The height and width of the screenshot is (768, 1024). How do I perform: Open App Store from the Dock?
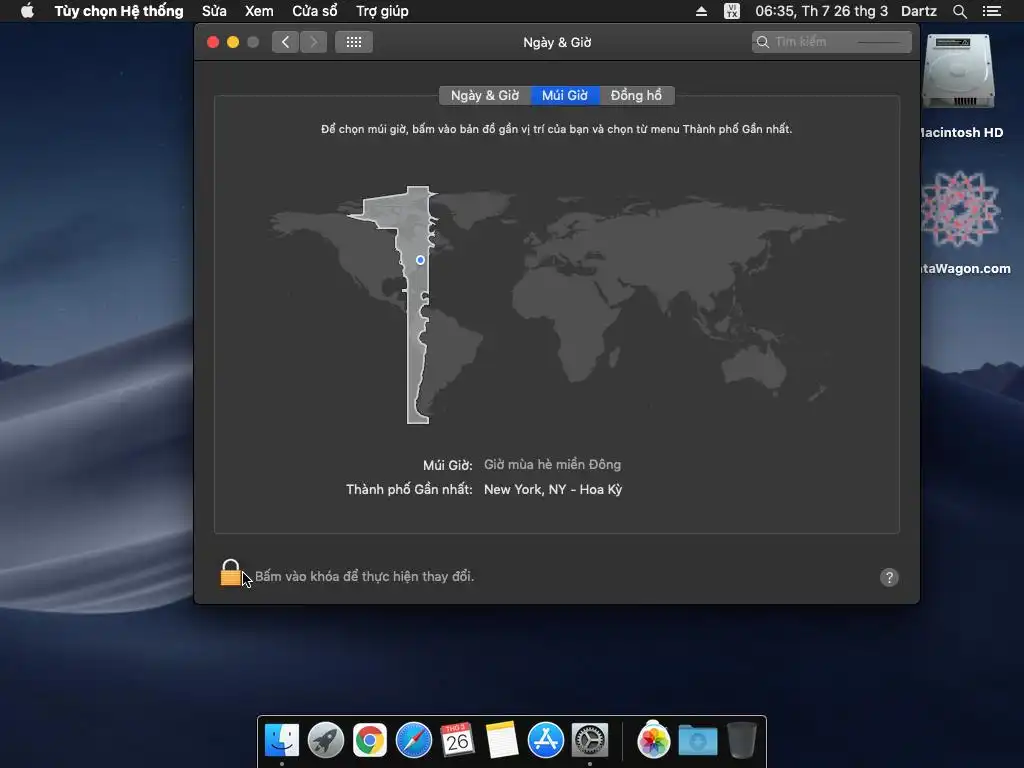[x=546, y=741]
